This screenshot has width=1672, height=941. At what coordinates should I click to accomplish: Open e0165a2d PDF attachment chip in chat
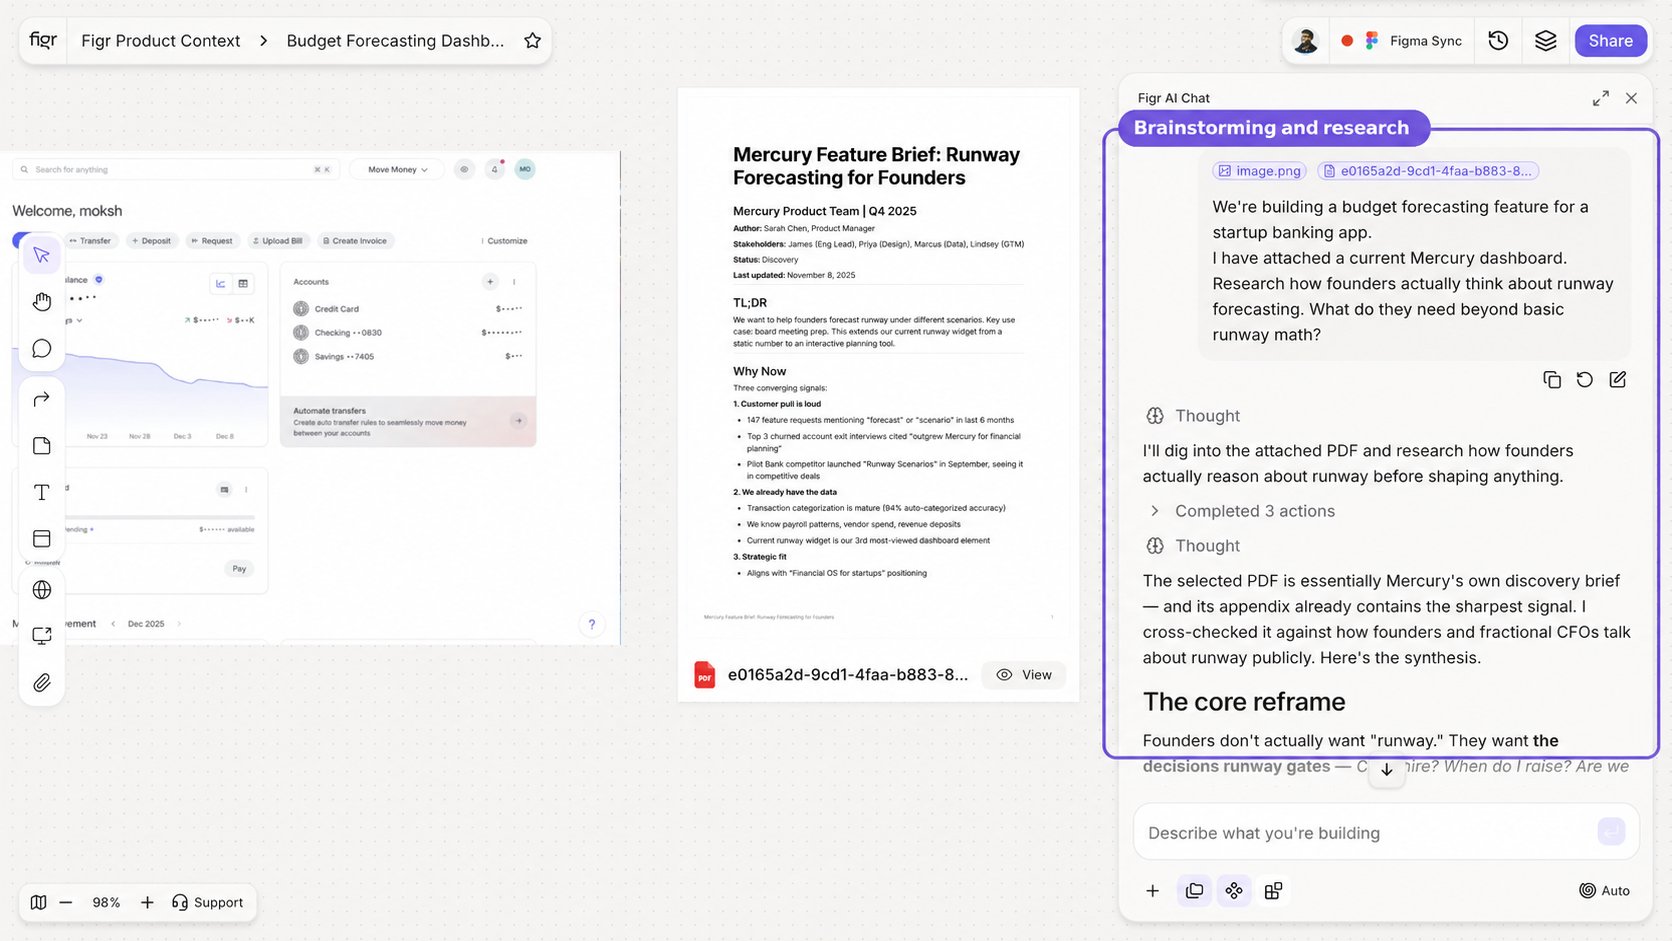(1427, 171)
